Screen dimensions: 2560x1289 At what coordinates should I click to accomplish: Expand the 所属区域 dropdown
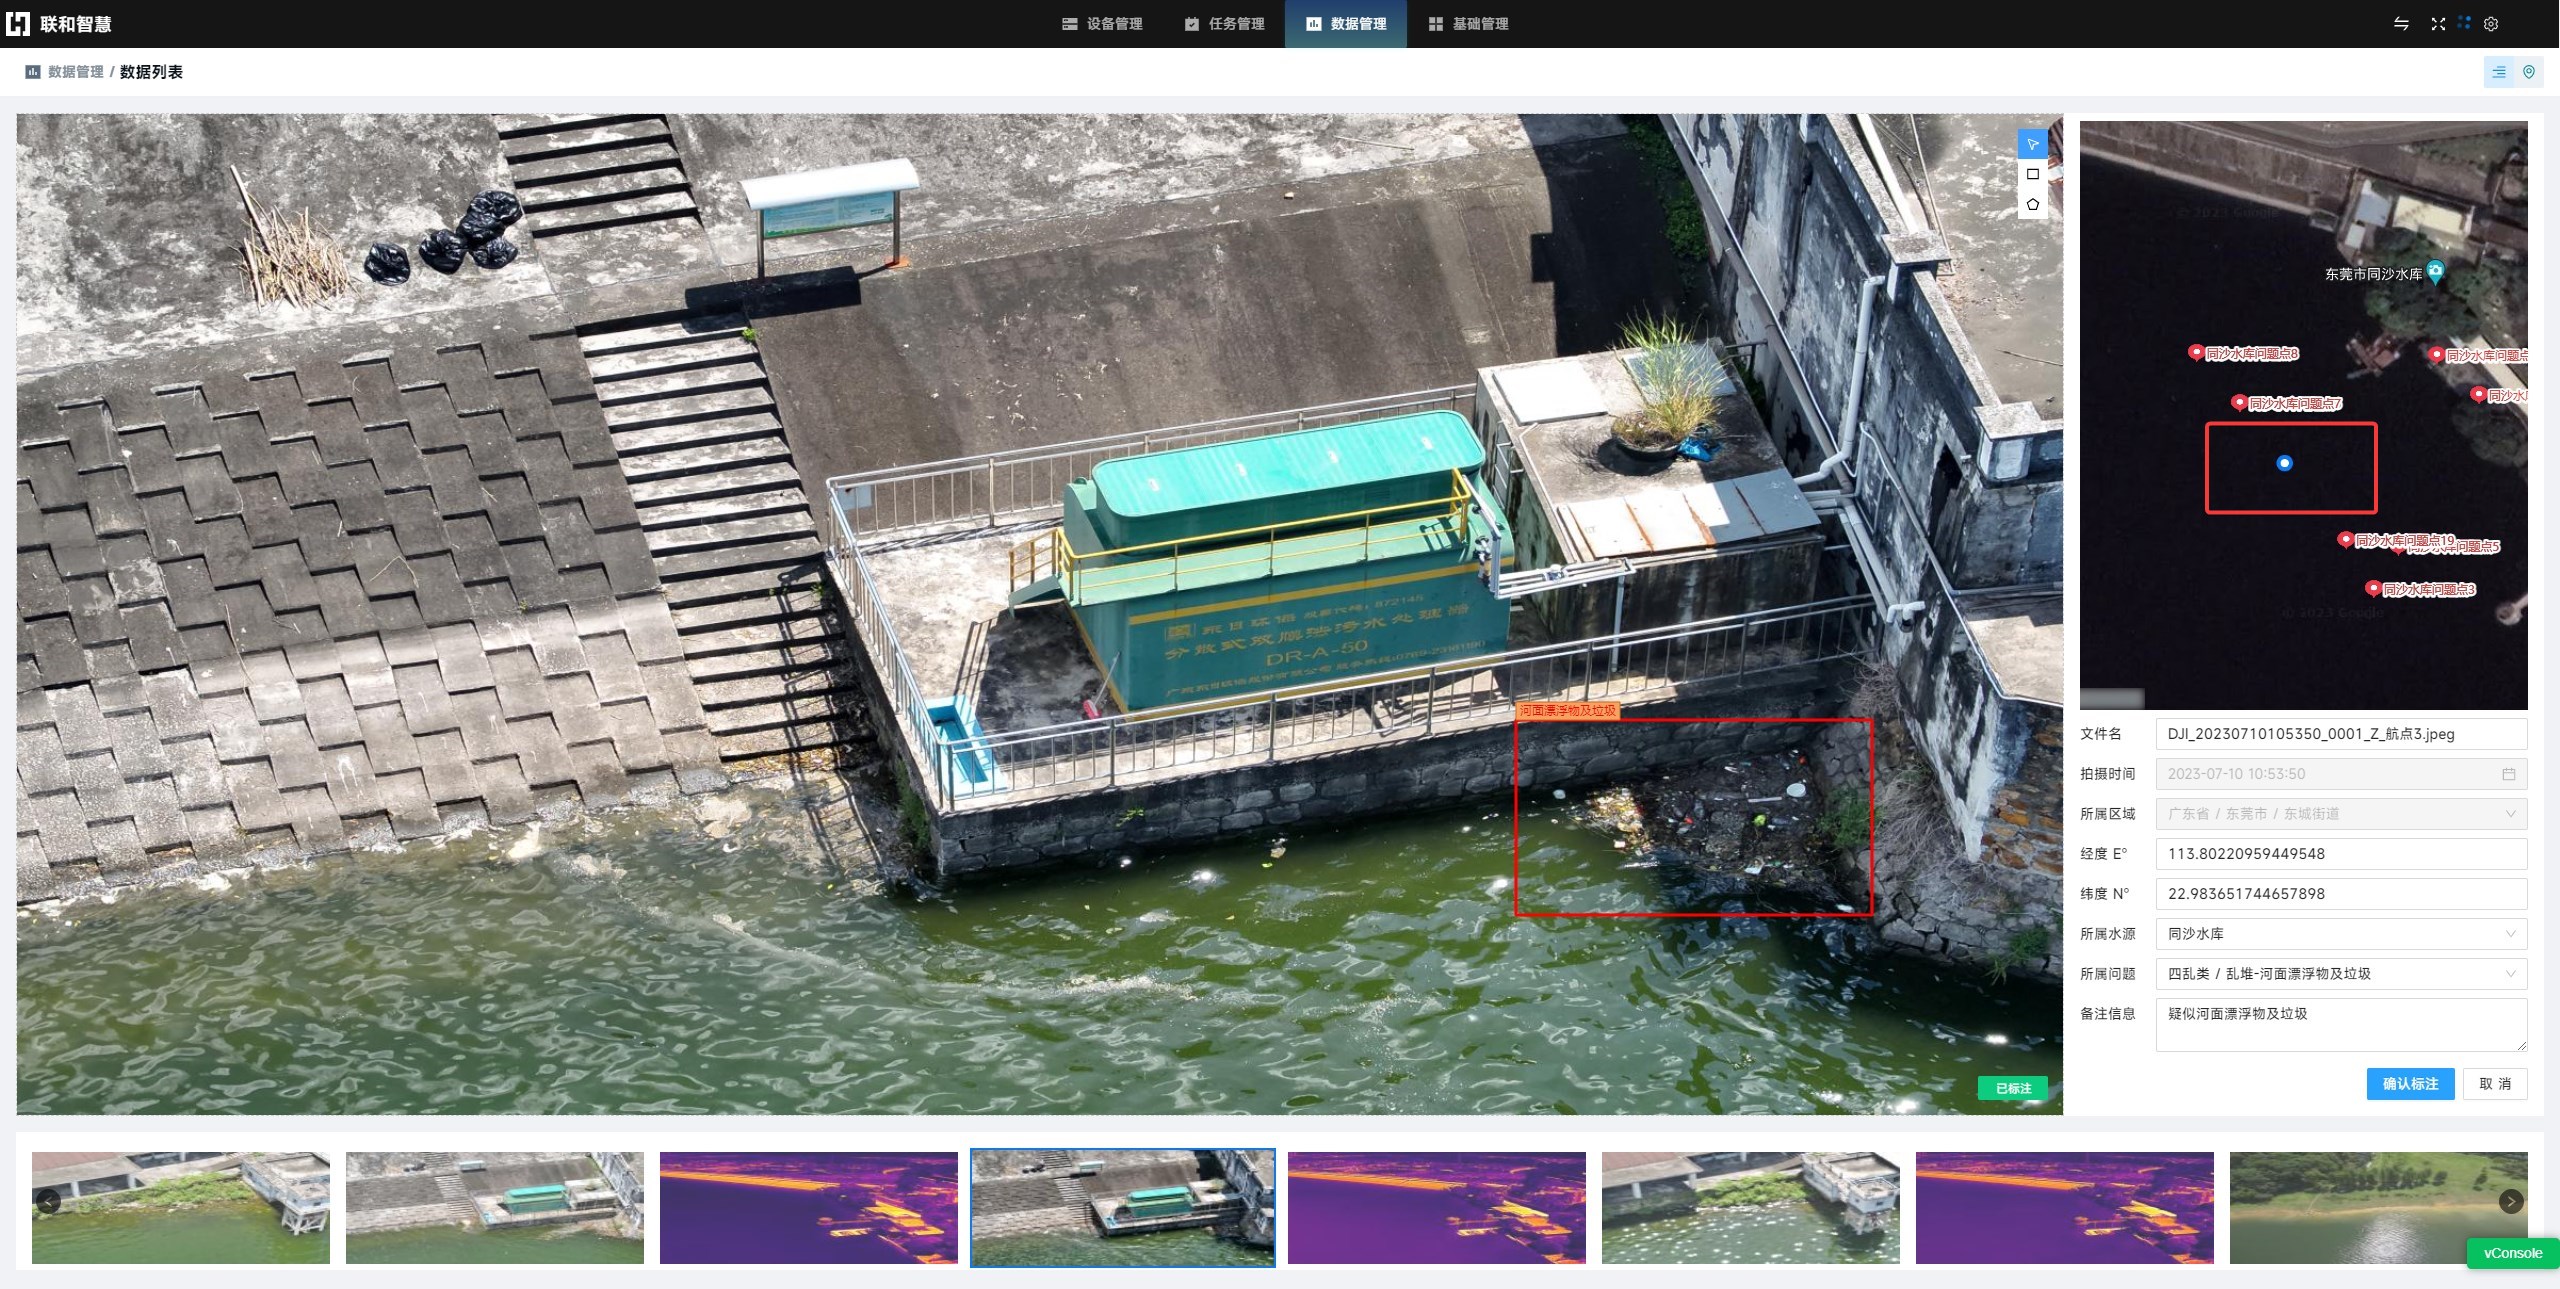click(2341, 814)
